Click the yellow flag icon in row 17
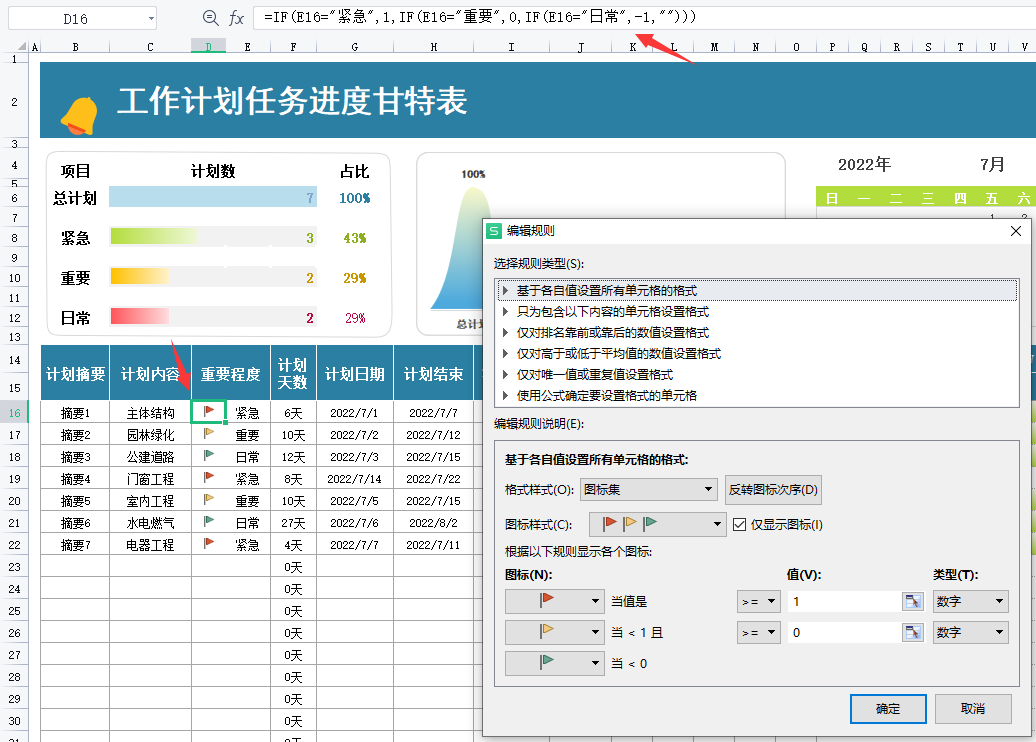Viewport: 1036px width, 742px height. [209, 433]
